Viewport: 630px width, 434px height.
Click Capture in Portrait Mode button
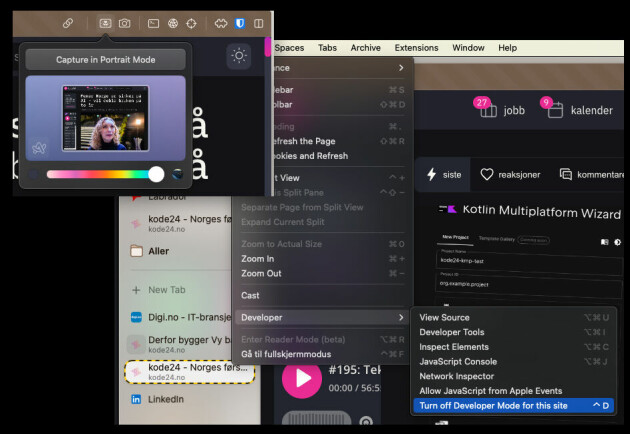click(105, 59)
